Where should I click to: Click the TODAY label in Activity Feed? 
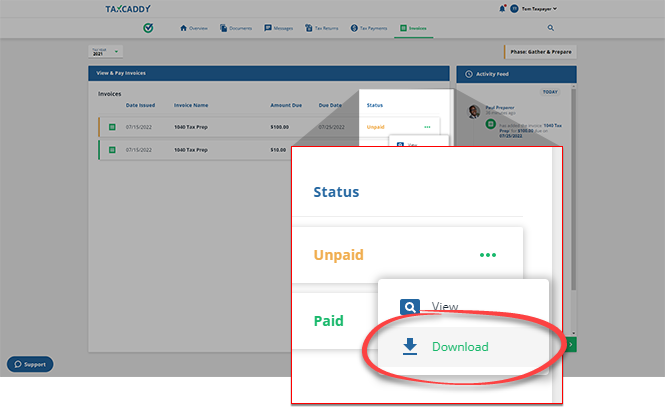pos(550,92)
